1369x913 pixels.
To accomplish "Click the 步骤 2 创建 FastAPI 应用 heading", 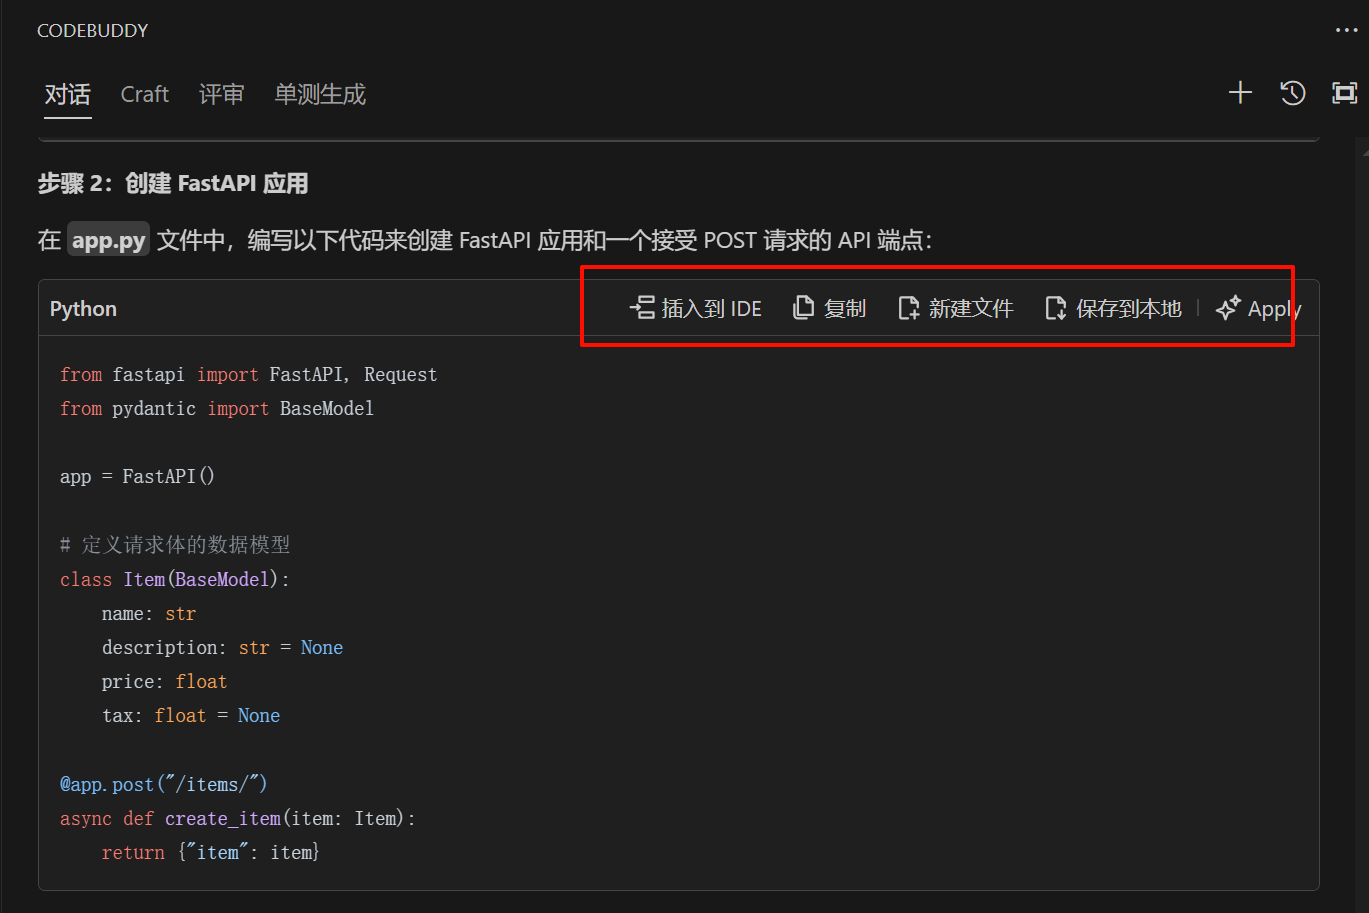I will click(x=173, y=184).
